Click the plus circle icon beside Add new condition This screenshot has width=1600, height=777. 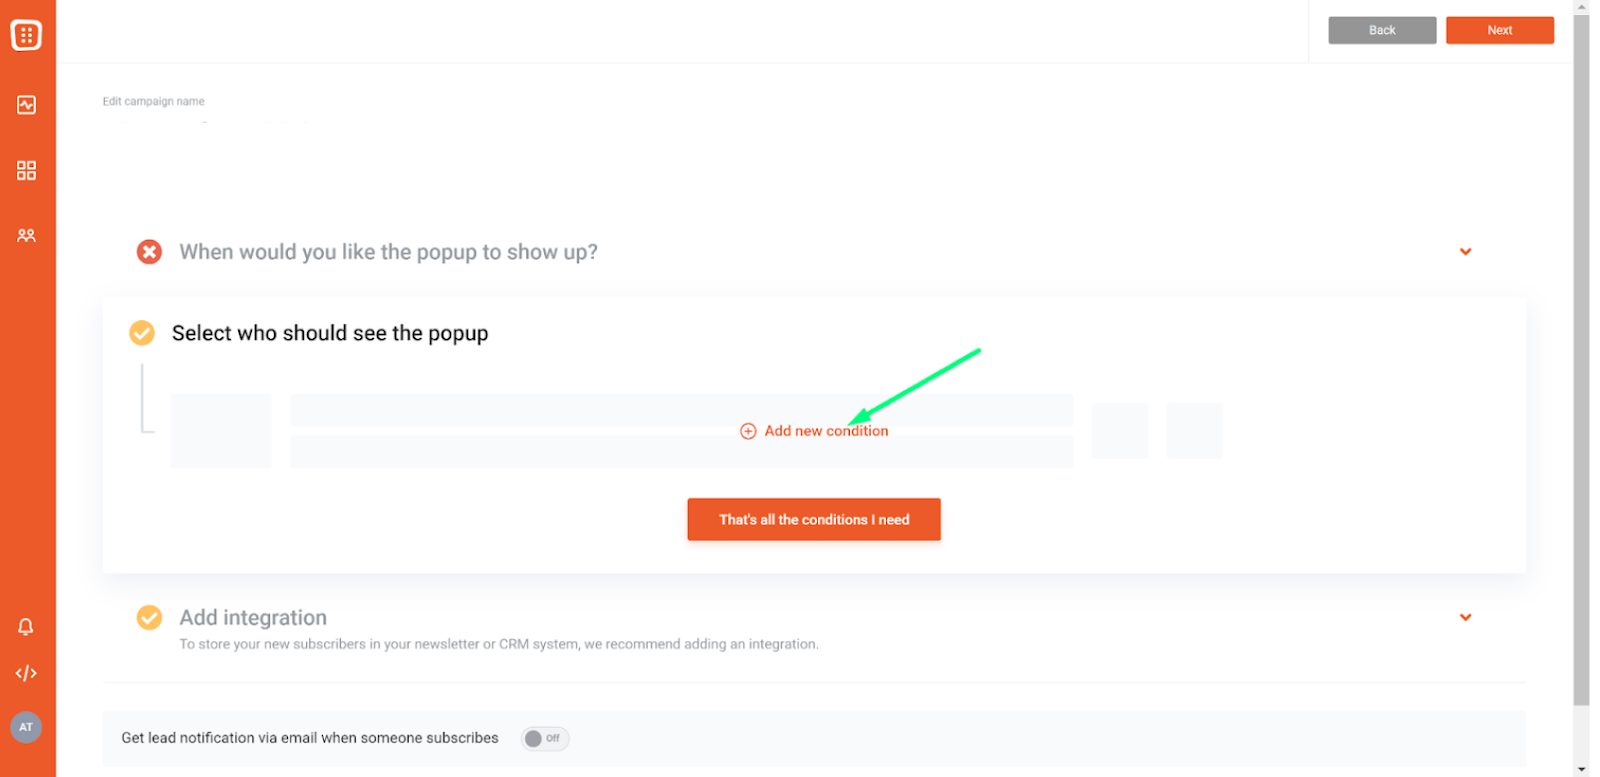(748, 431)
